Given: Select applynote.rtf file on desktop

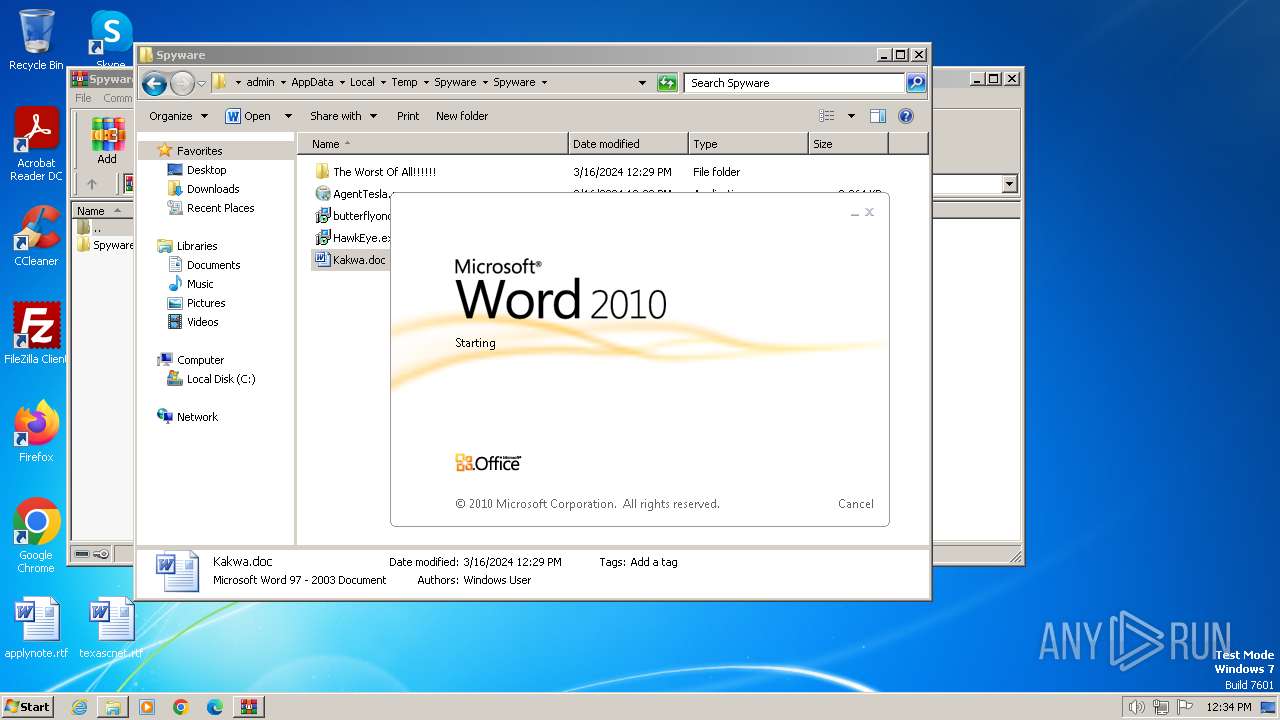Looking at the screenshot, I should tap(36, 628).
